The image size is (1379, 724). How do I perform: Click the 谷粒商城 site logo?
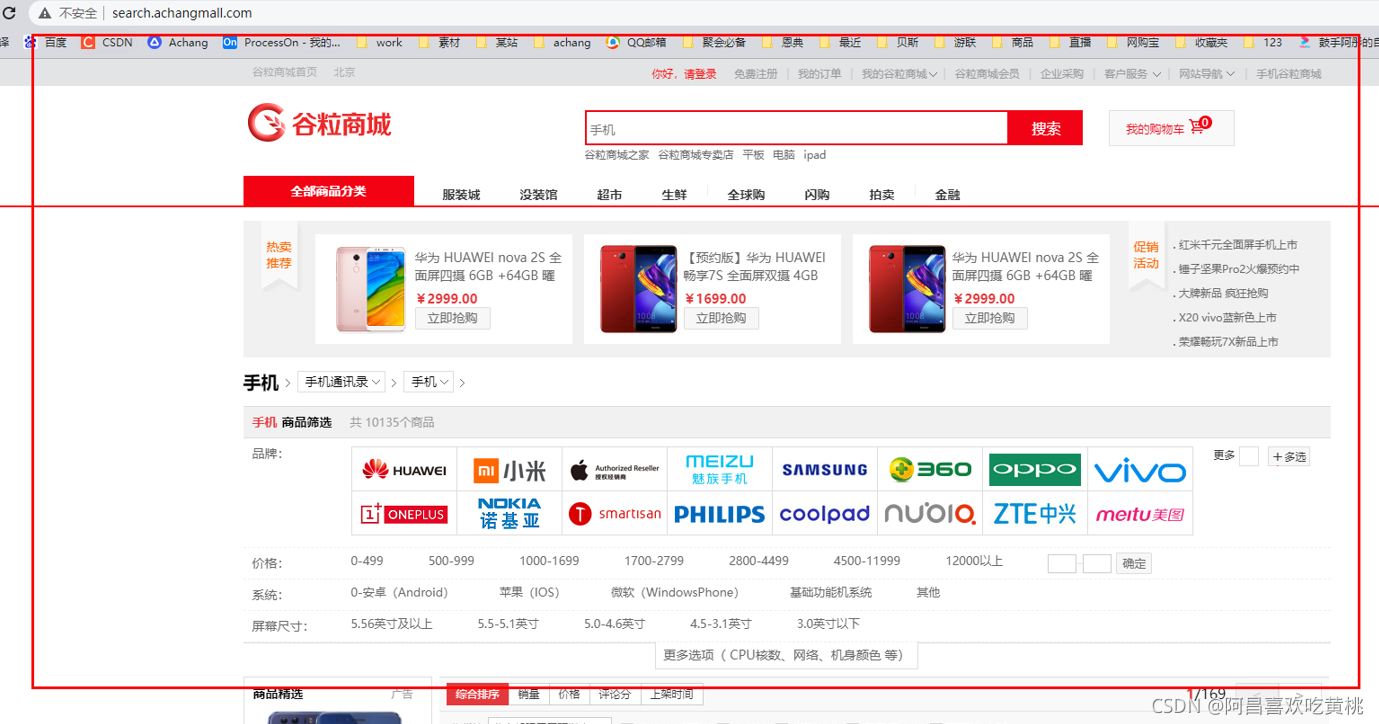319,124
